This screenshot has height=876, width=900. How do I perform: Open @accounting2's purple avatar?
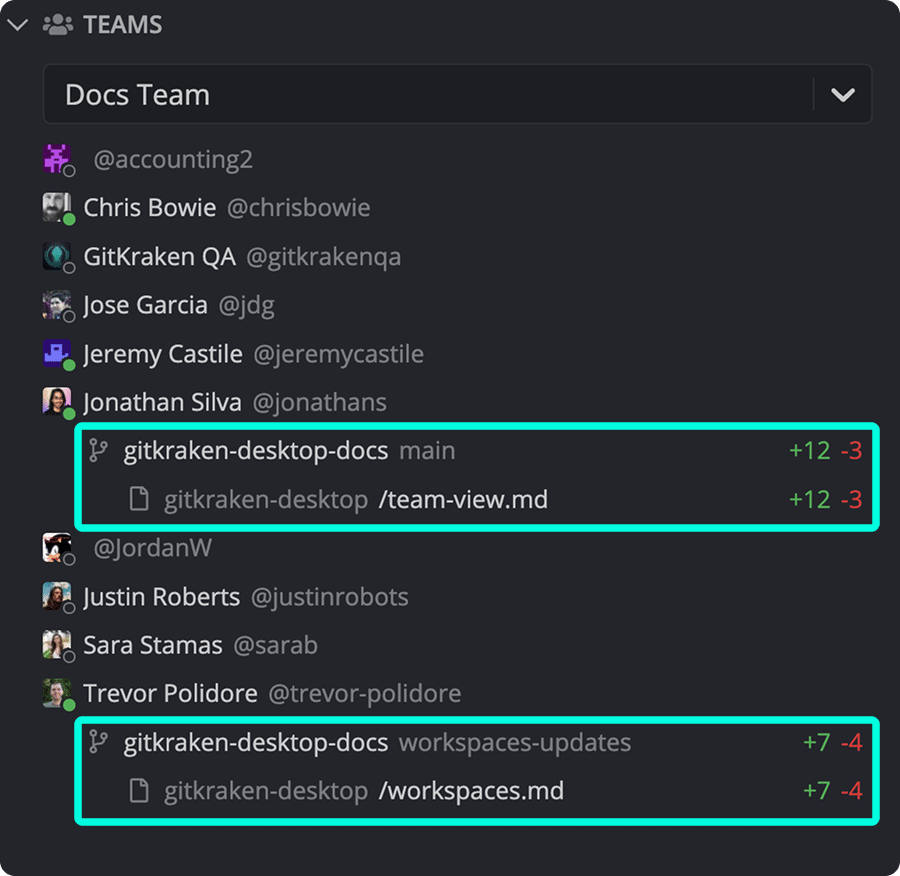[x=57, y=158]
